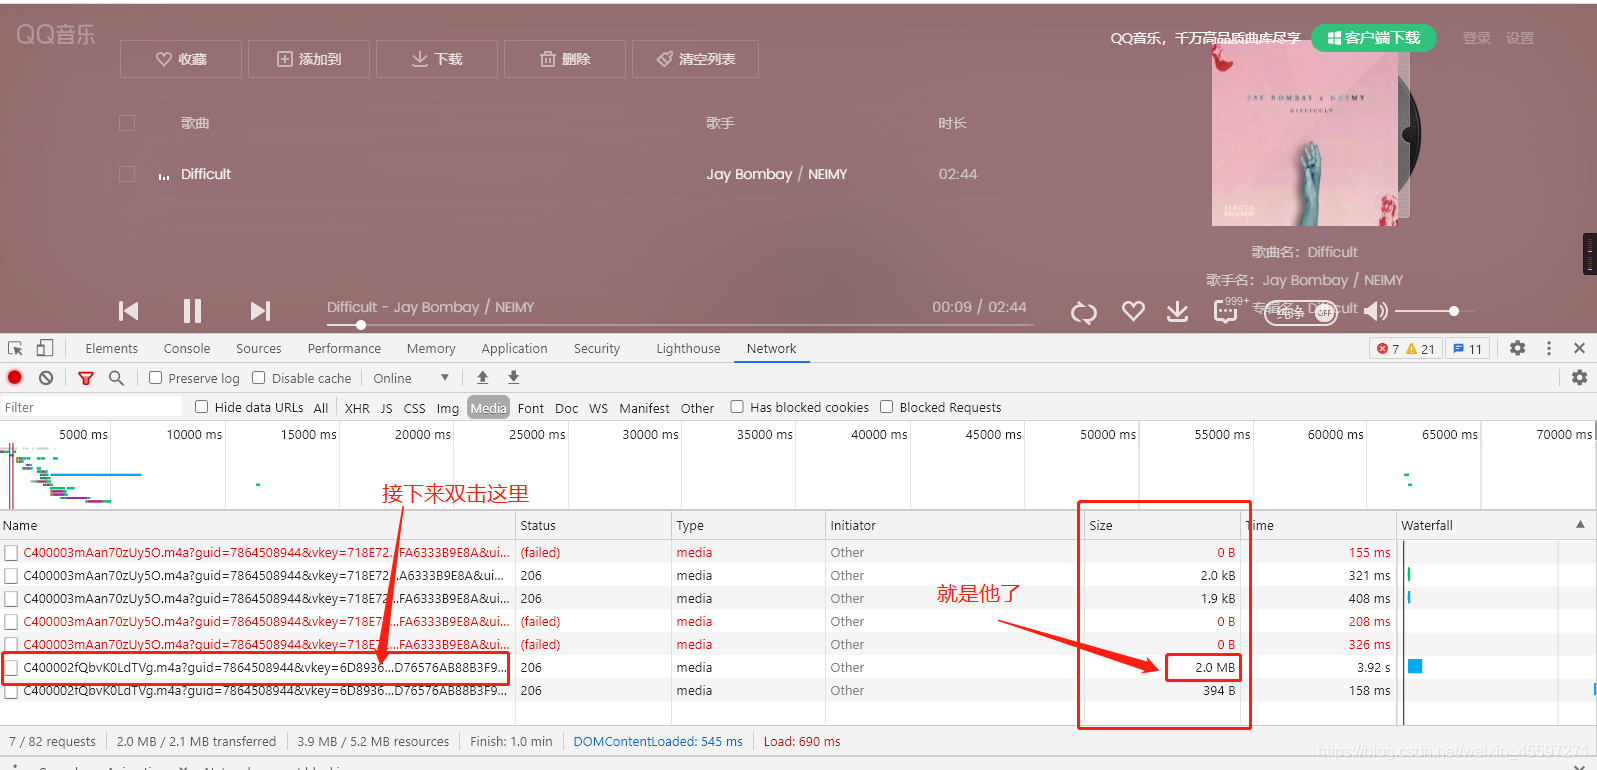1597x770 pixels.
Task: Stop recording network log red button
Action: point(15,377)
